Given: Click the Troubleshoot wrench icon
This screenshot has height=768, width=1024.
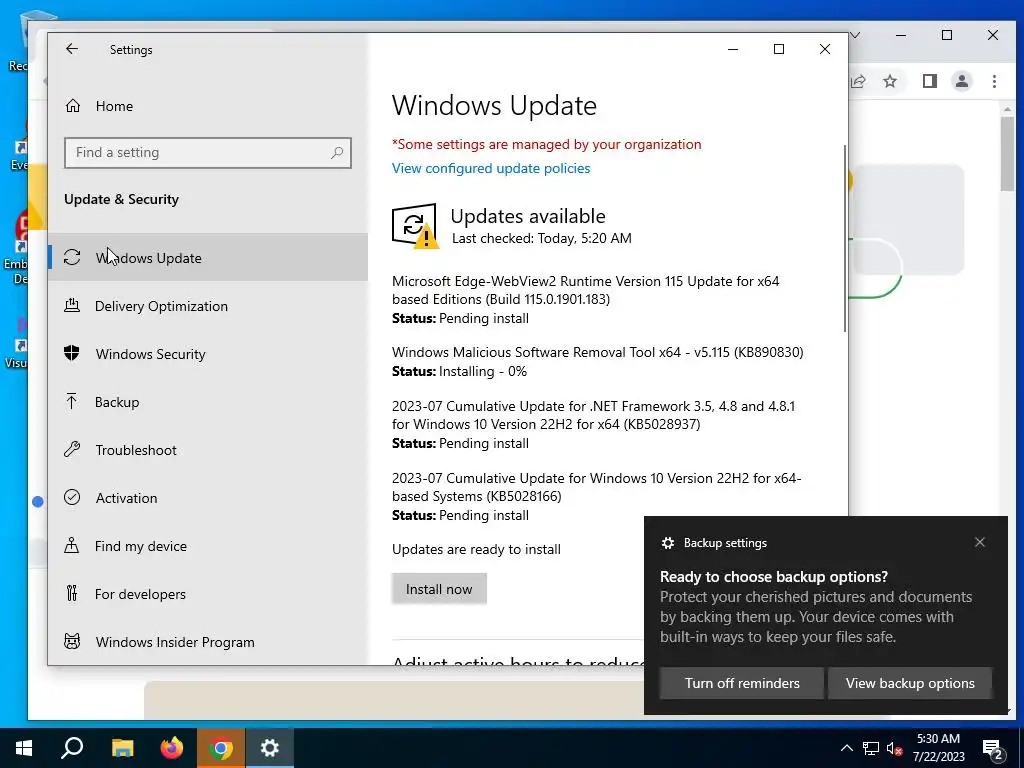Looking at the screenshot, I should 72,449.
